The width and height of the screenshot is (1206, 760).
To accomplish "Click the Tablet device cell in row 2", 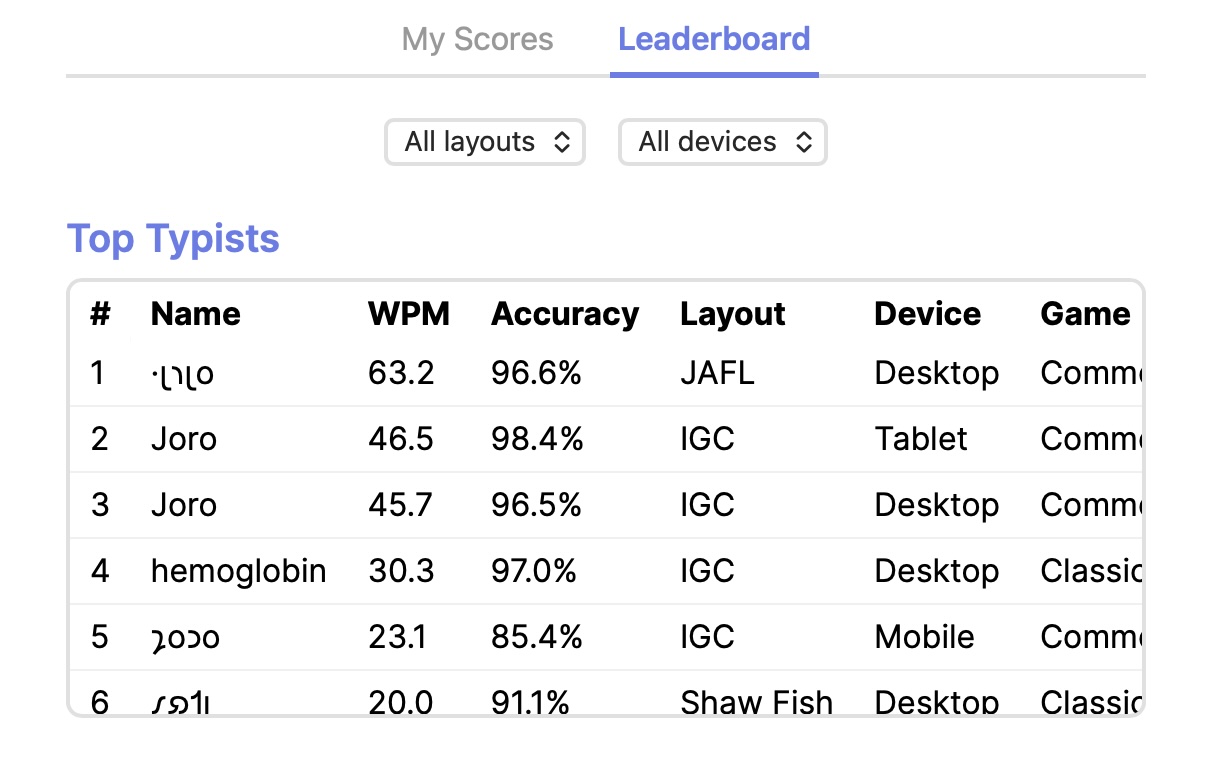I will click(921, 439).
